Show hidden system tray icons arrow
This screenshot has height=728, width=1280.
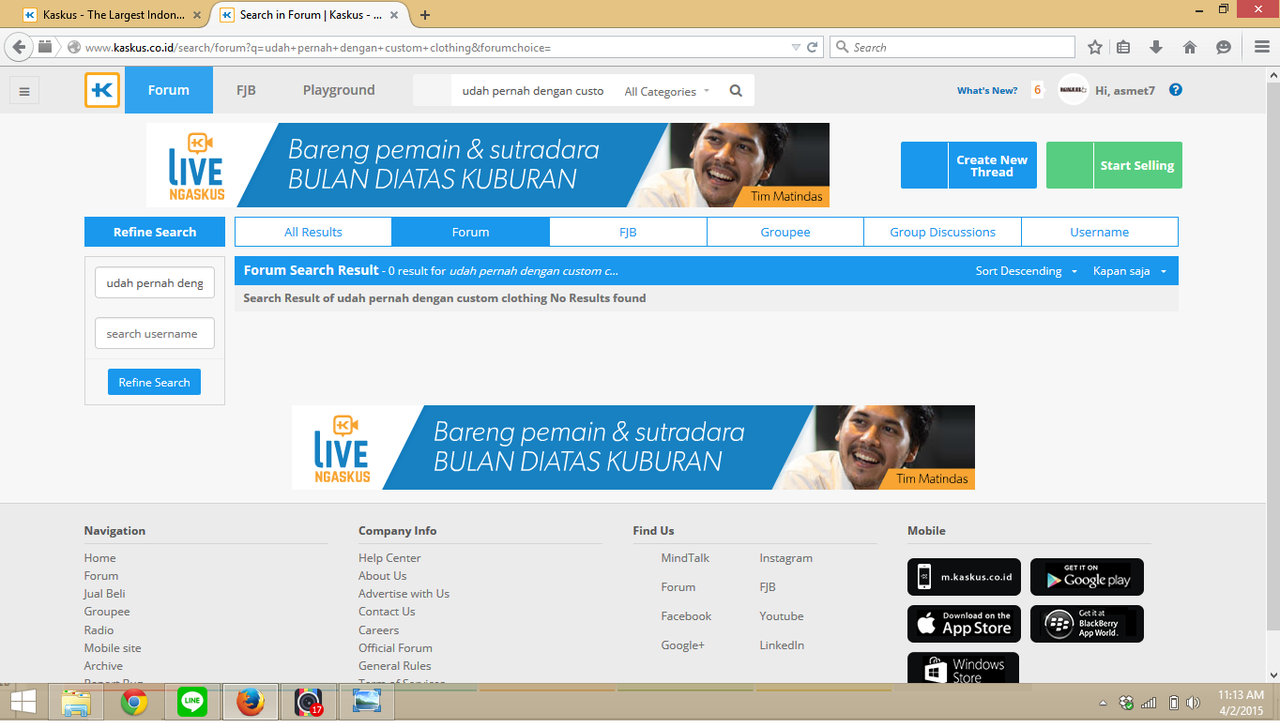(1103, 703)
